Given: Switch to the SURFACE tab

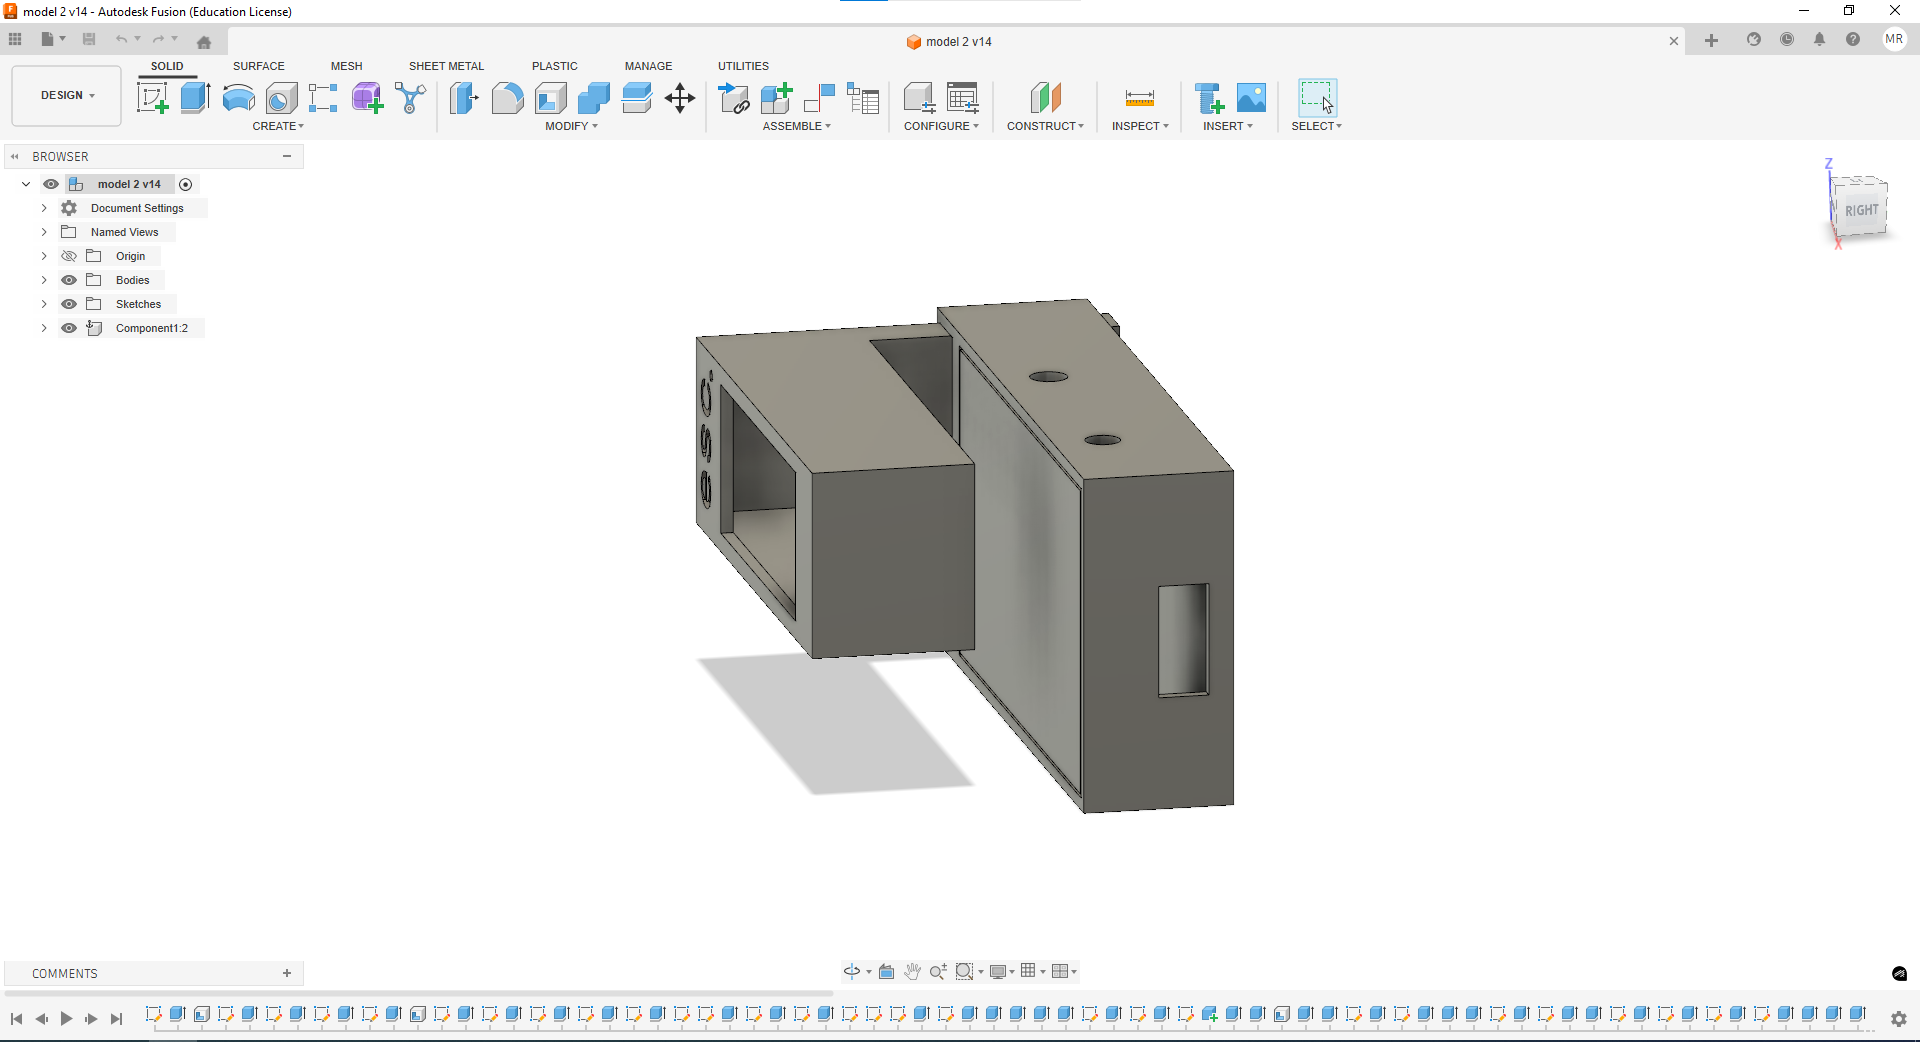Looking at the screenshot, I should [x=258, y=66].
